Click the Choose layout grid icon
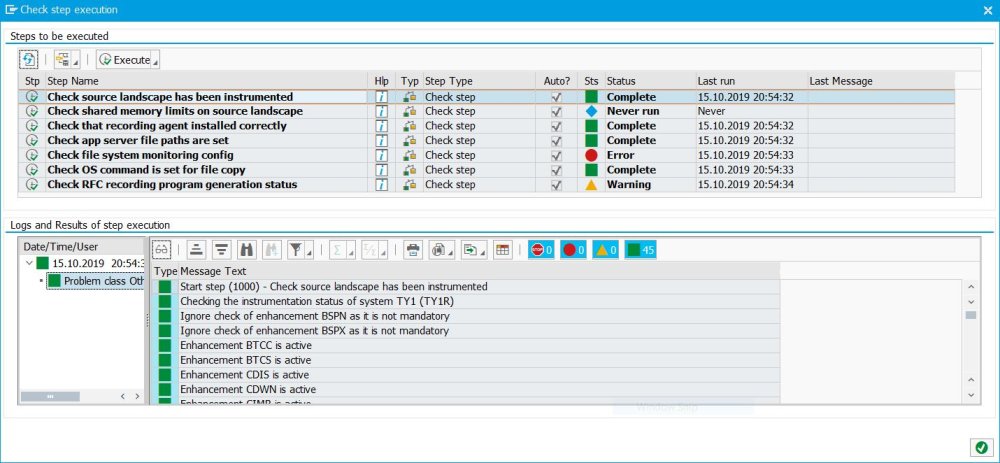1000x463 pixels. (x=503, y=250)
